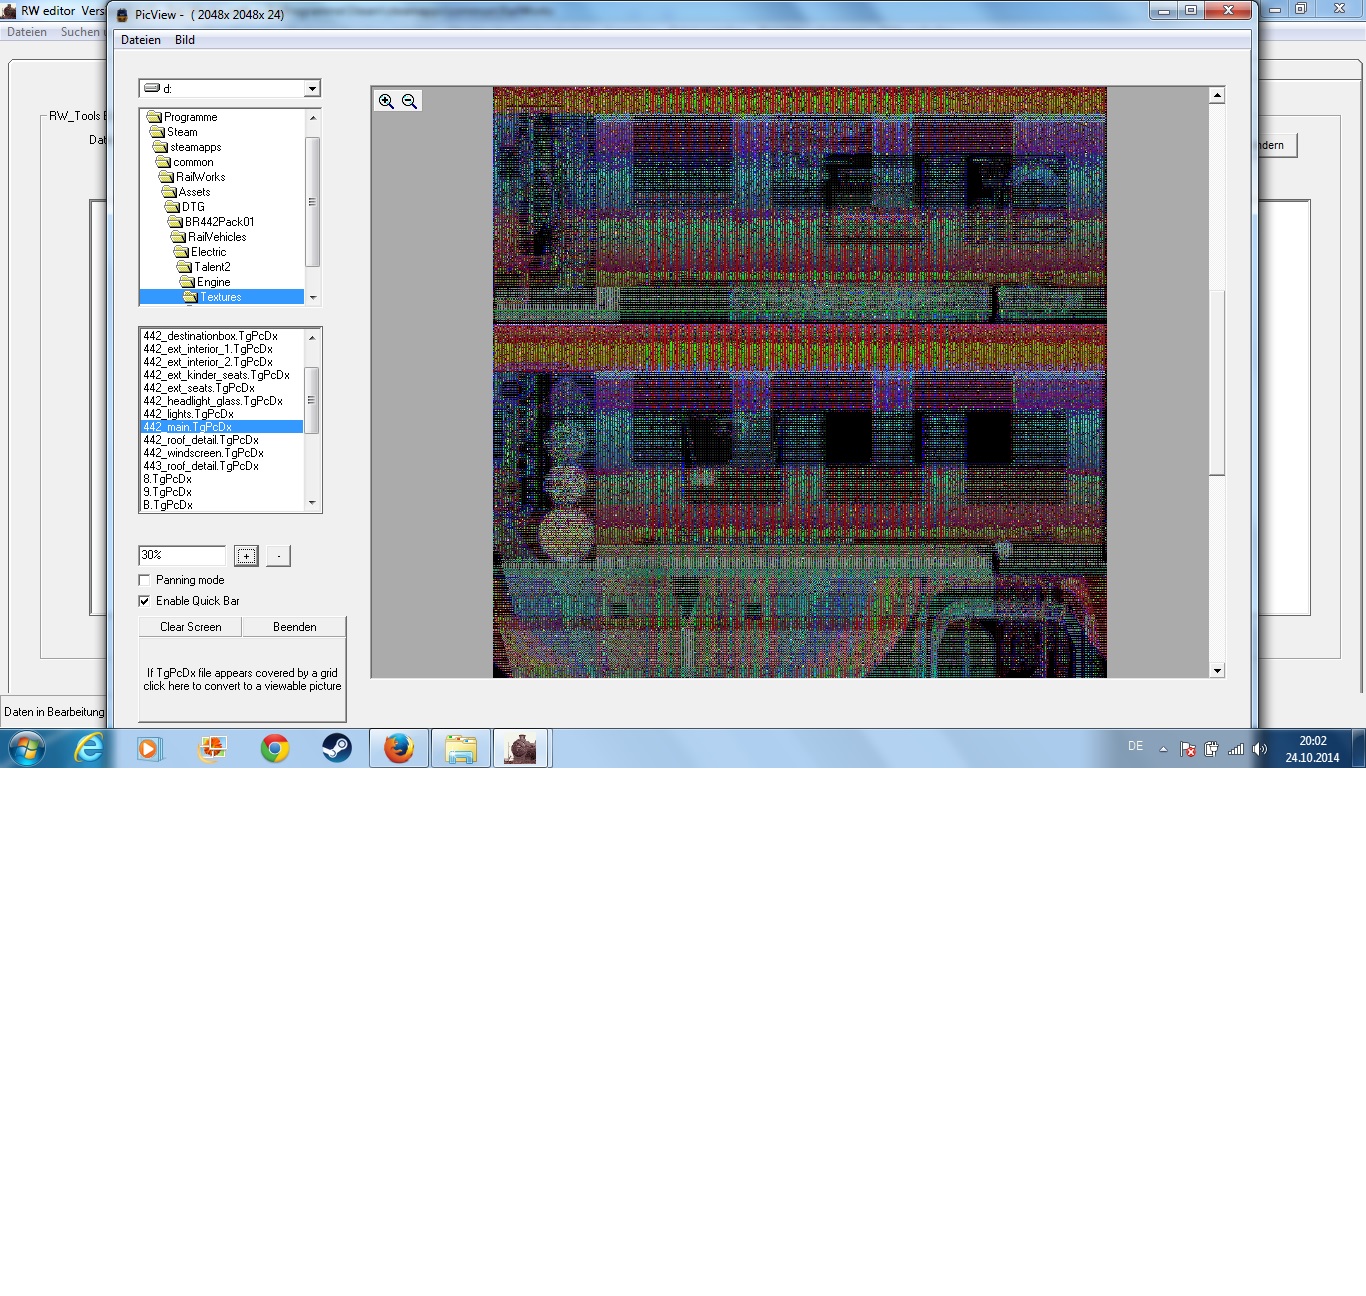Open the drive selection dropdown
1366x1296 pixels.
point(312,89)
